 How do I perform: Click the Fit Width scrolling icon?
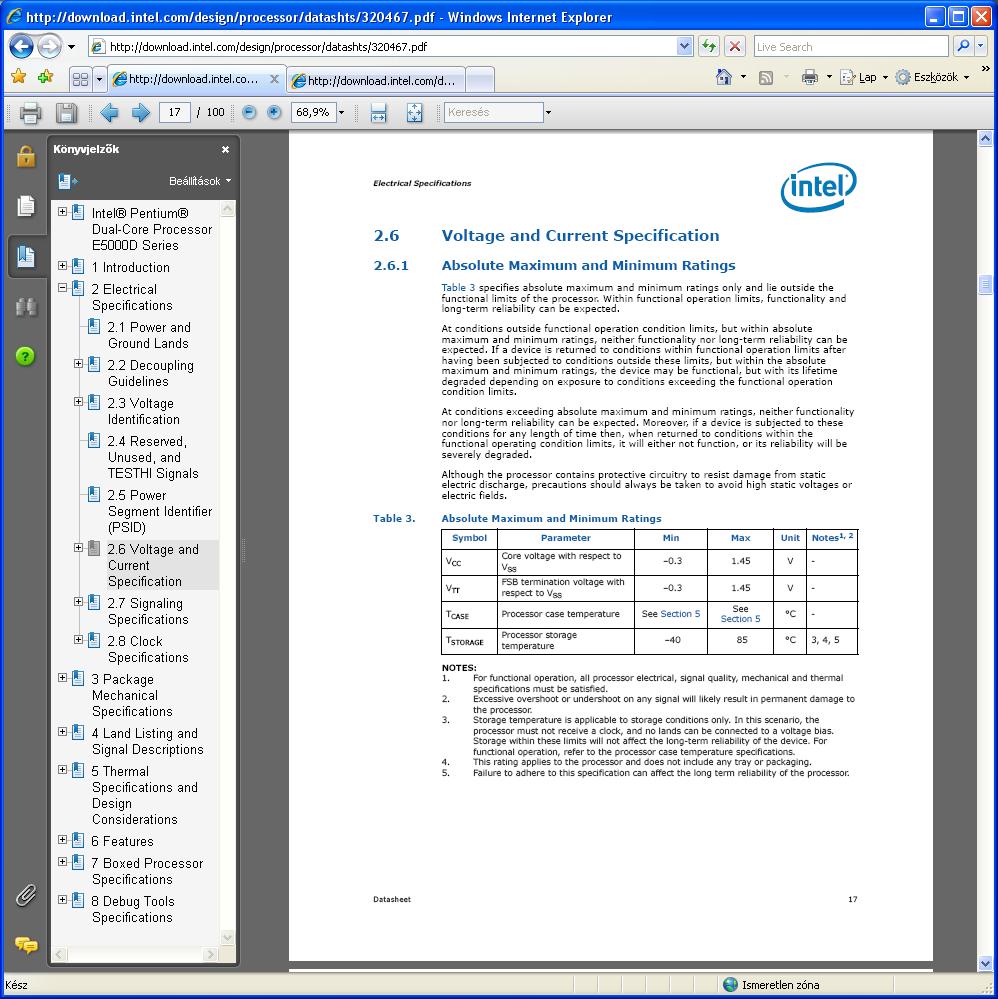(x=379, y=113)
